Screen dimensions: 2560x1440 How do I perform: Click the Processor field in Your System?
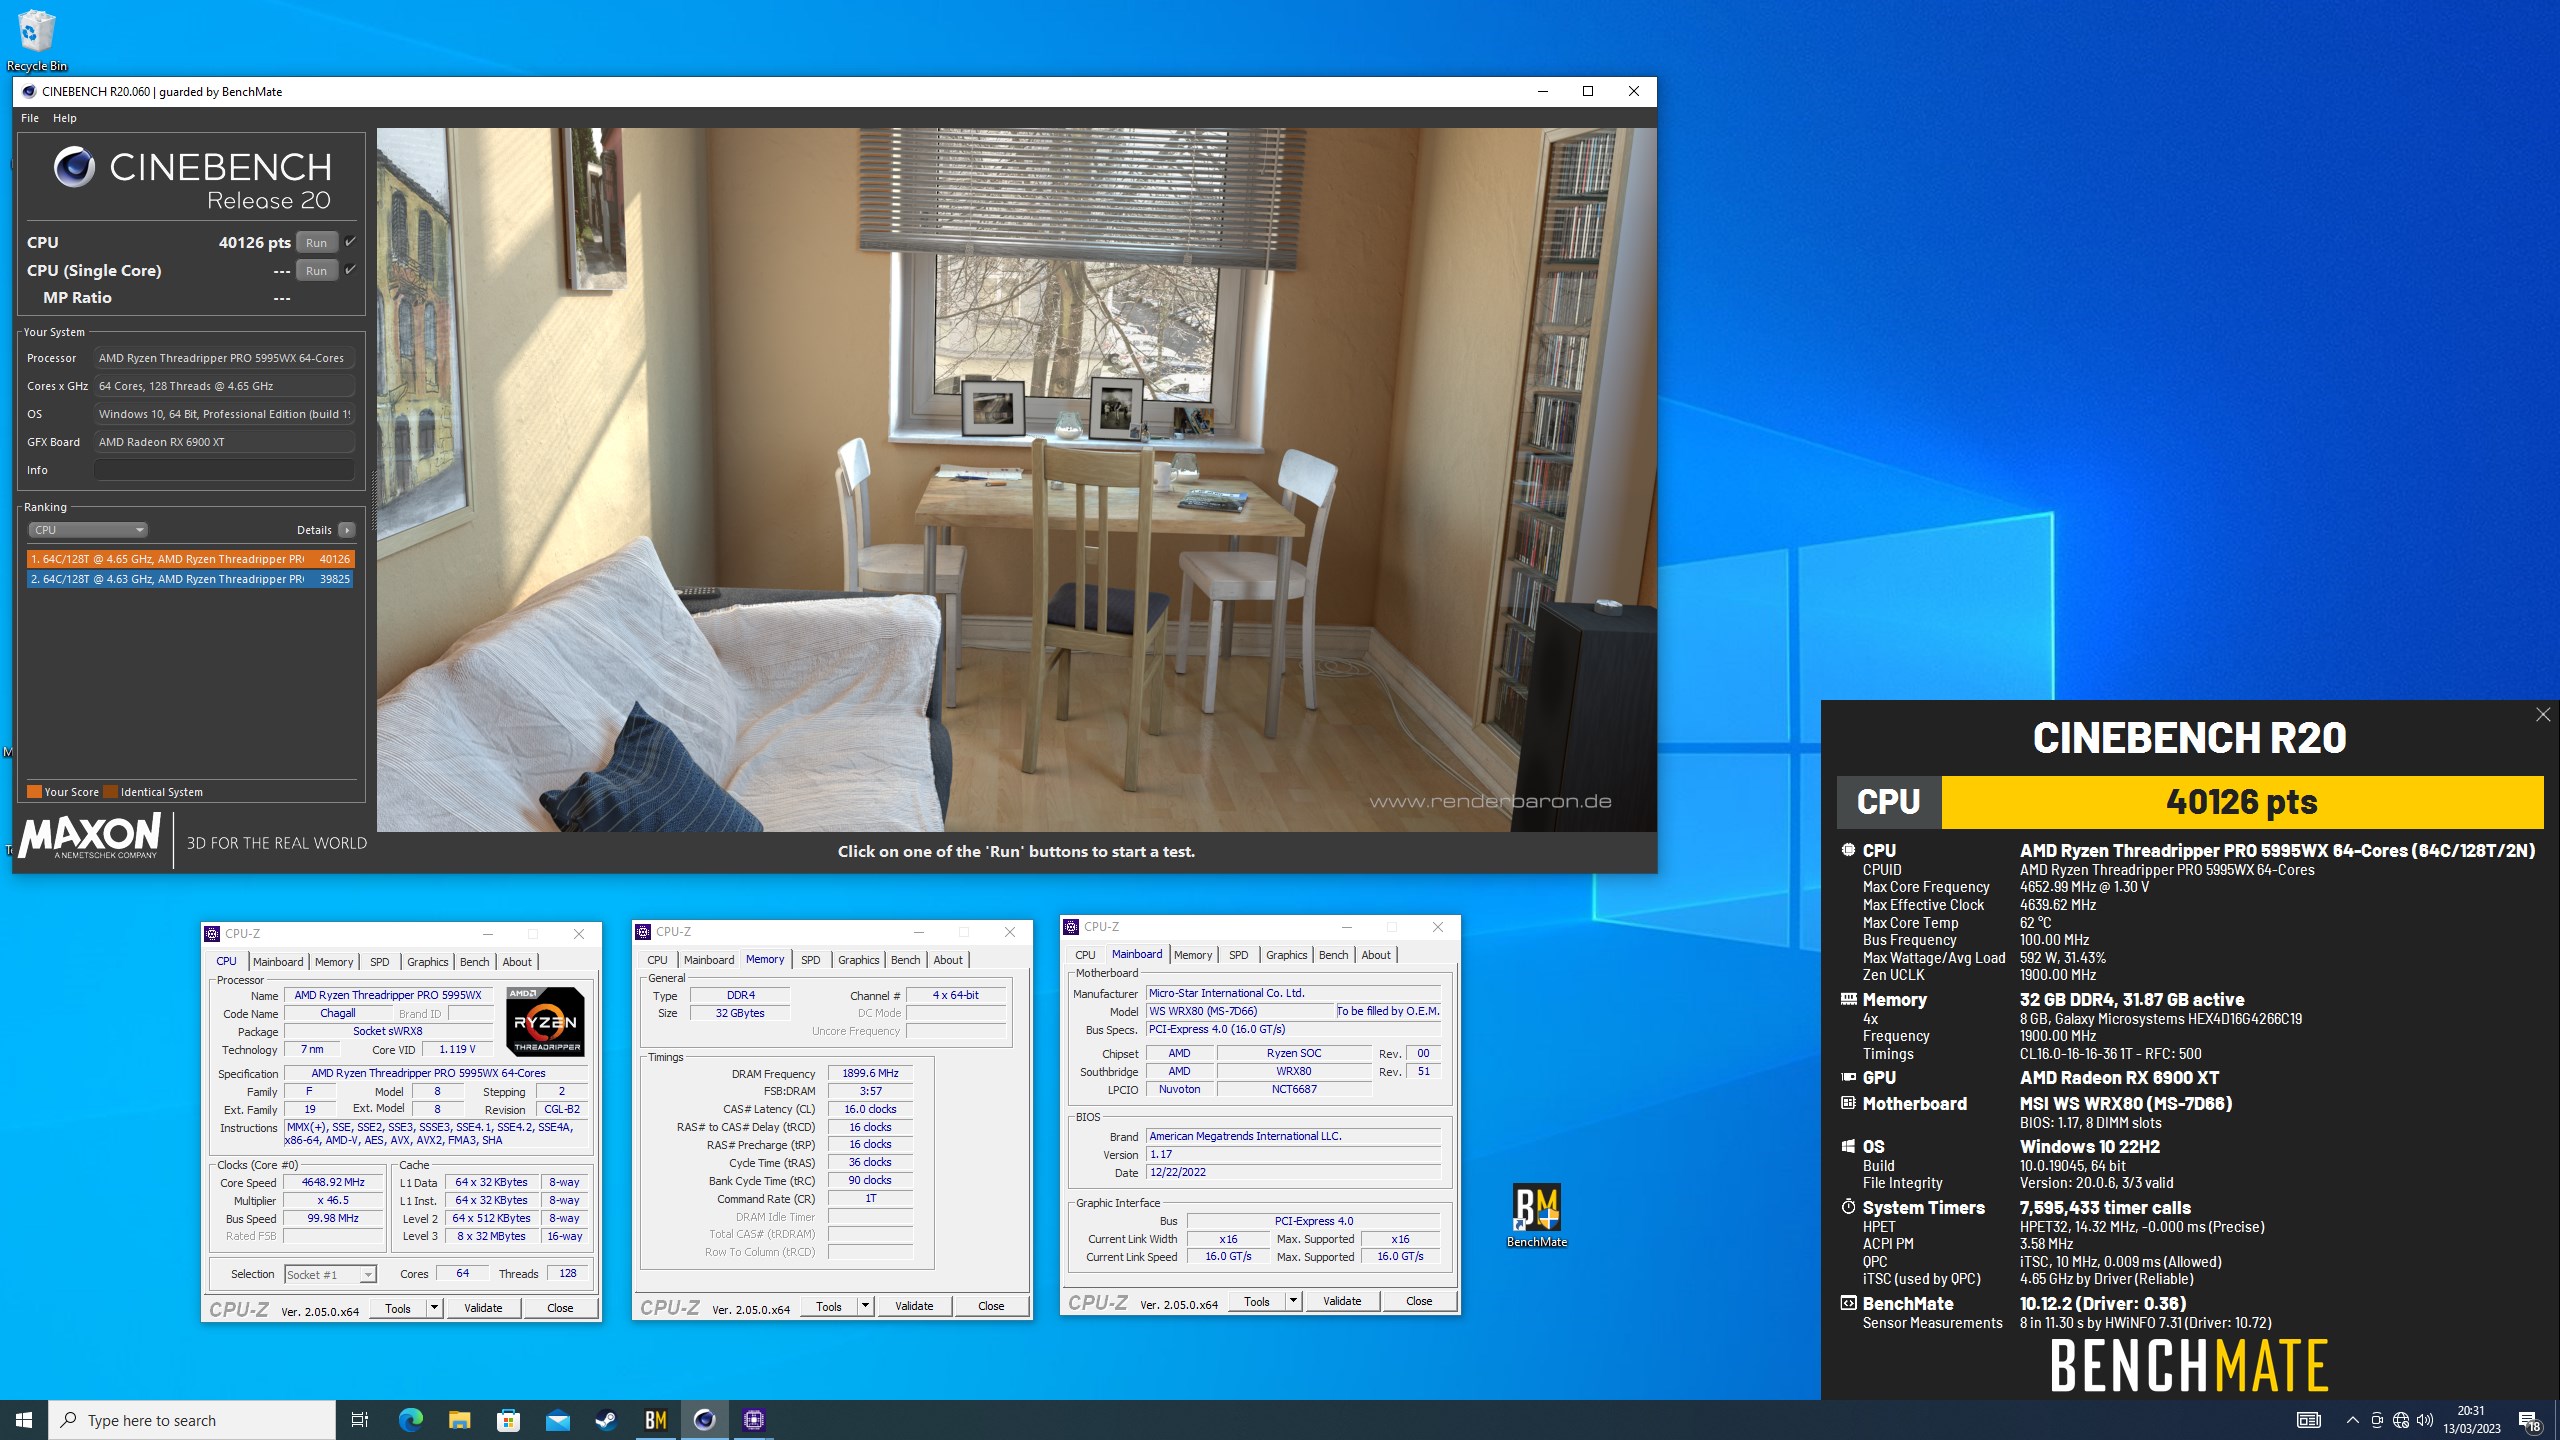tap(224, 358)
